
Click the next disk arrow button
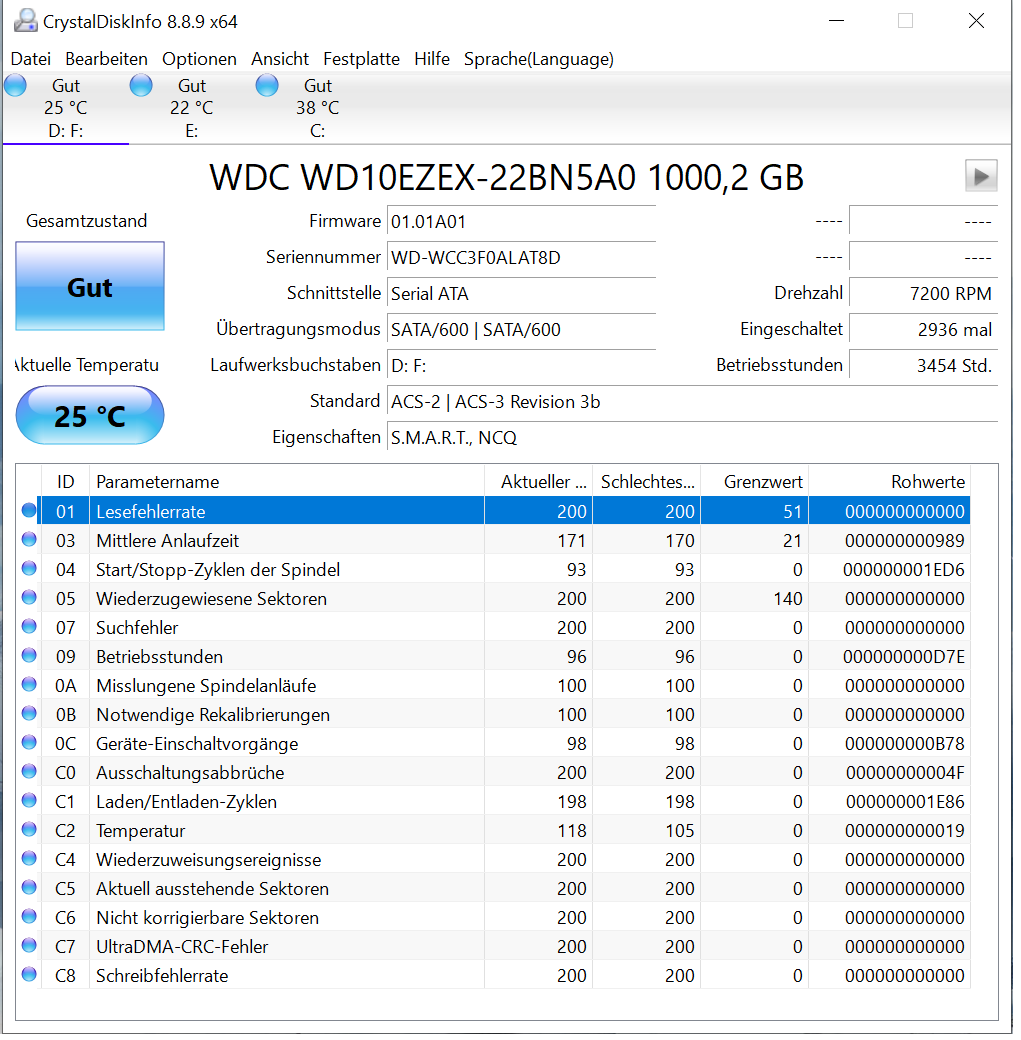981,176
